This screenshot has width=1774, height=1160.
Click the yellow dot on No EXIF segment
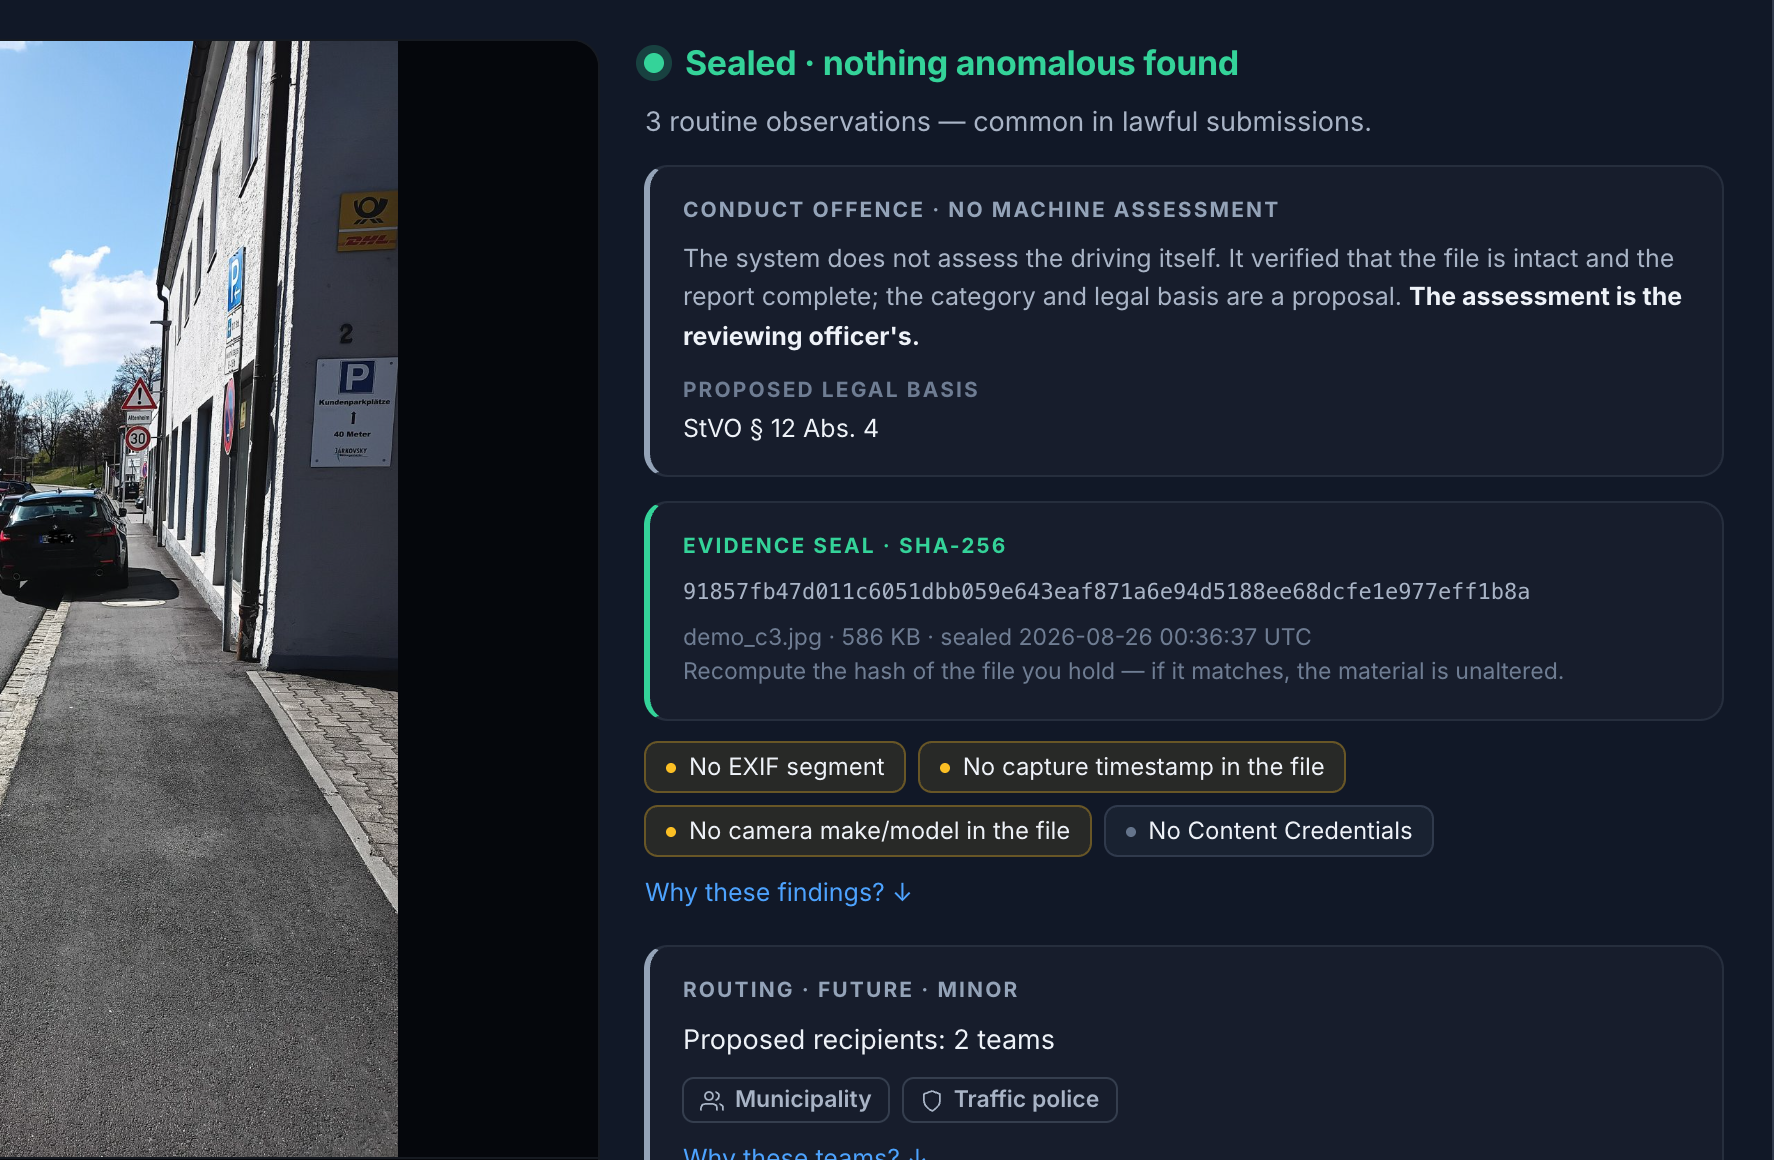pyautogui.click(x=671, y=768)
